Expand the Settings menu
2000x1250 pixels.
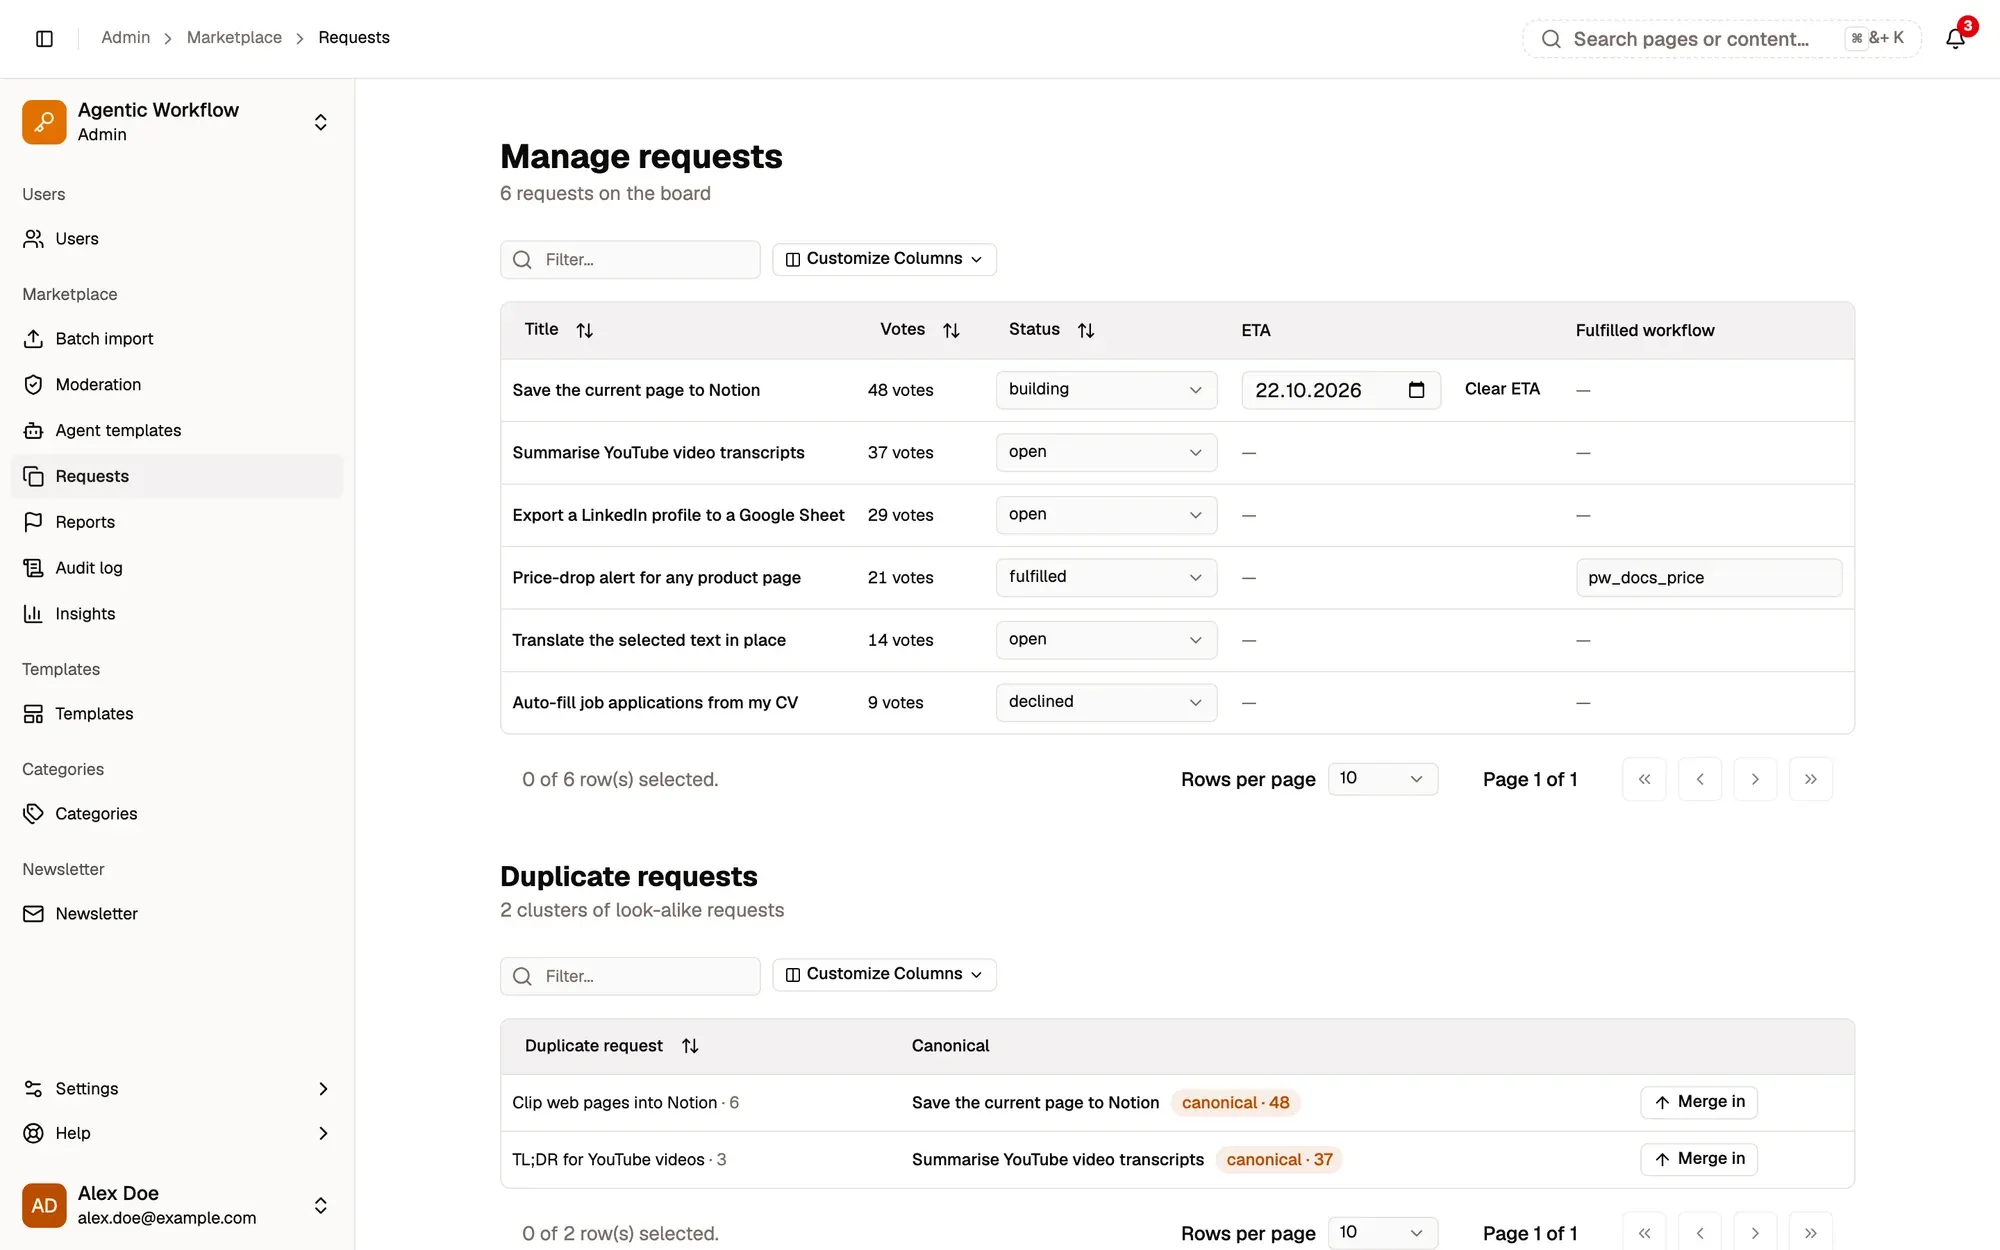(x=177, y=1089)
